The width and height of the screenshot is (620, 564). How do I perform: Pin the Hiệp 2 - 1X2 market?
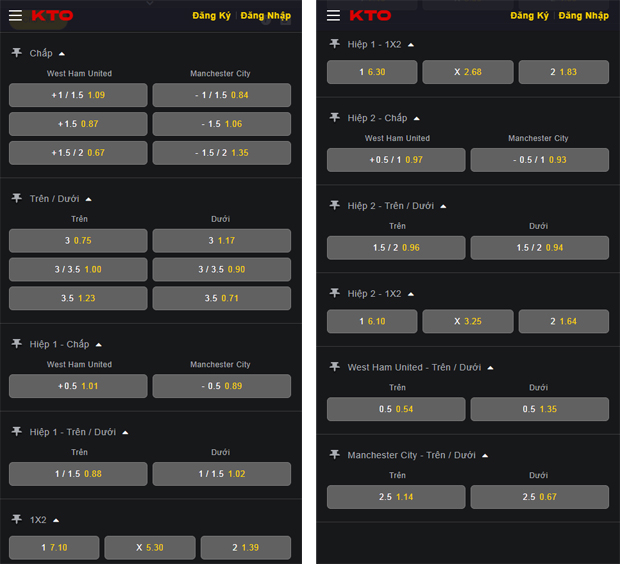tap(334, 294)
